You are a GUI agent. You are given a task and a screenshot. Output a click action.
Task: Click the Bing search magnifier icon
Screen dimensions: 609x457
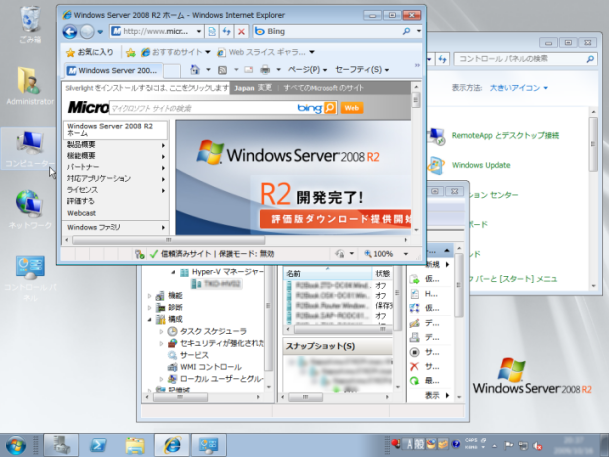click(406, 31)
